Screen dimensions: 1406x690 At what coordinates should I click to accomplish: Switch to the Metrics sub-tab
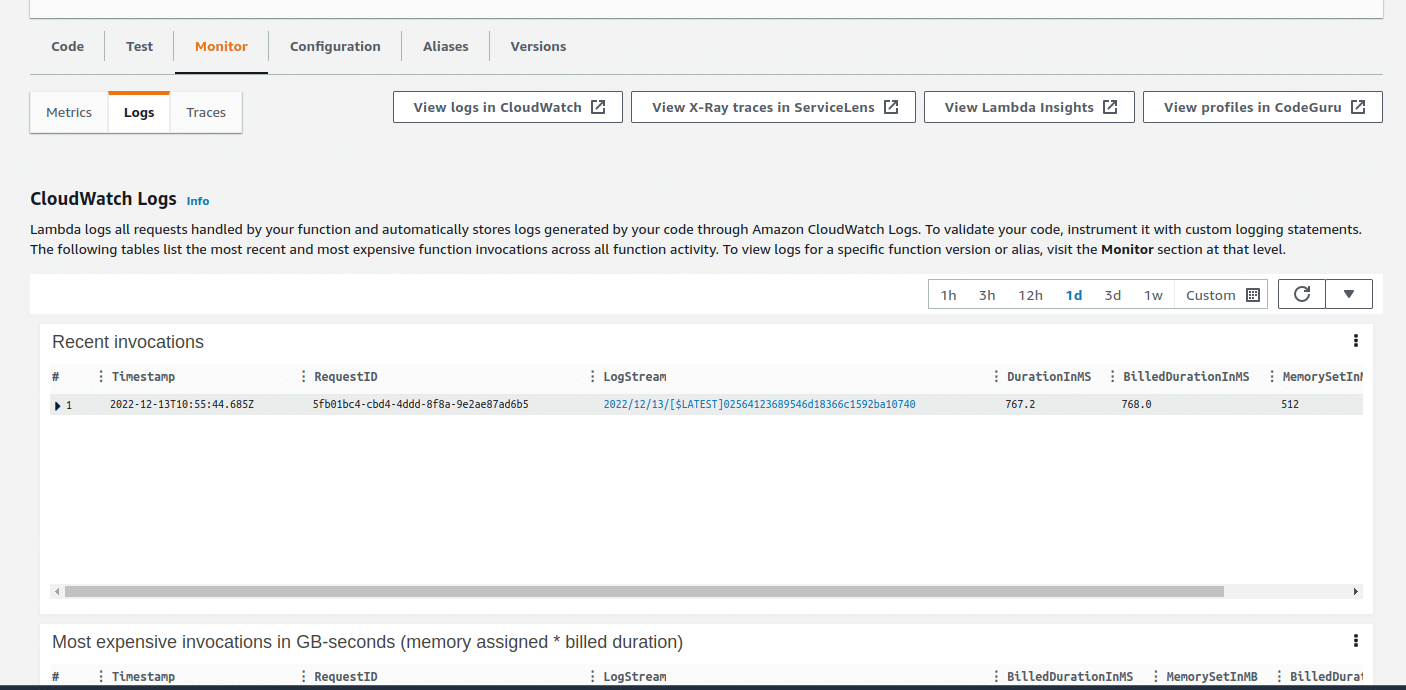(69, 112)
